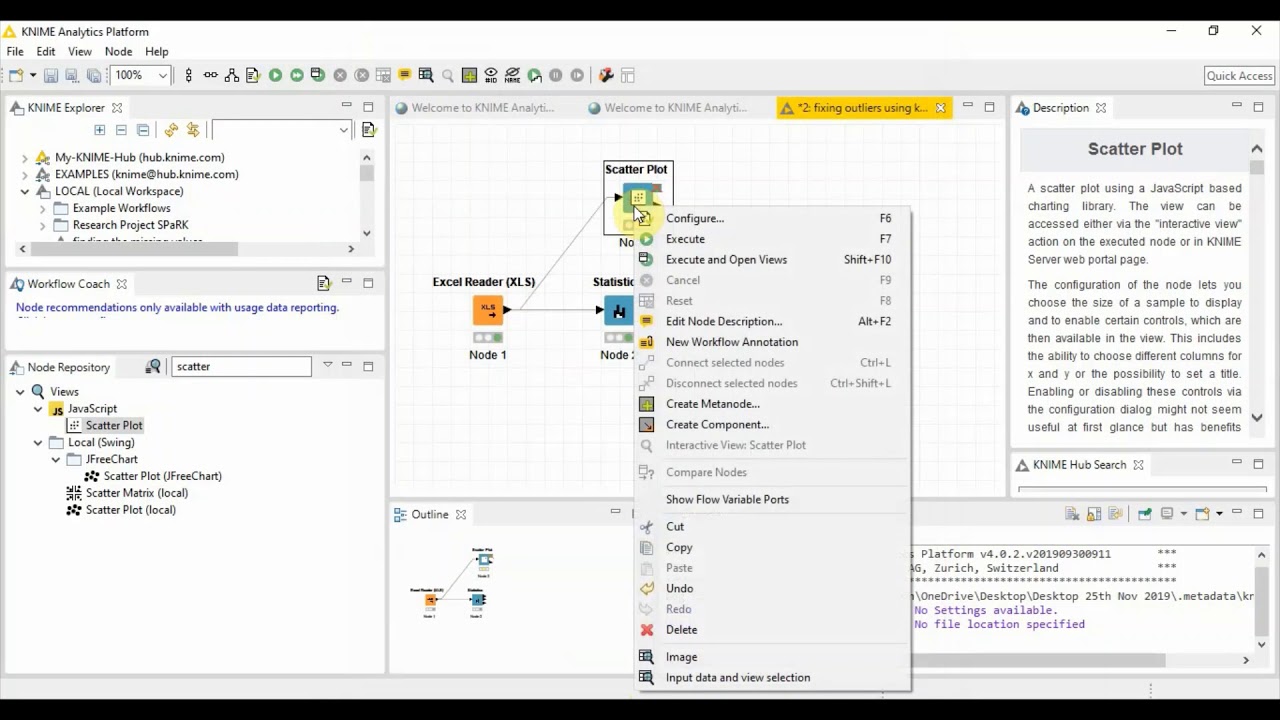Click the Node Repository search box containing scatter
The image size is (1280, 720).
[x=241, y=367]
